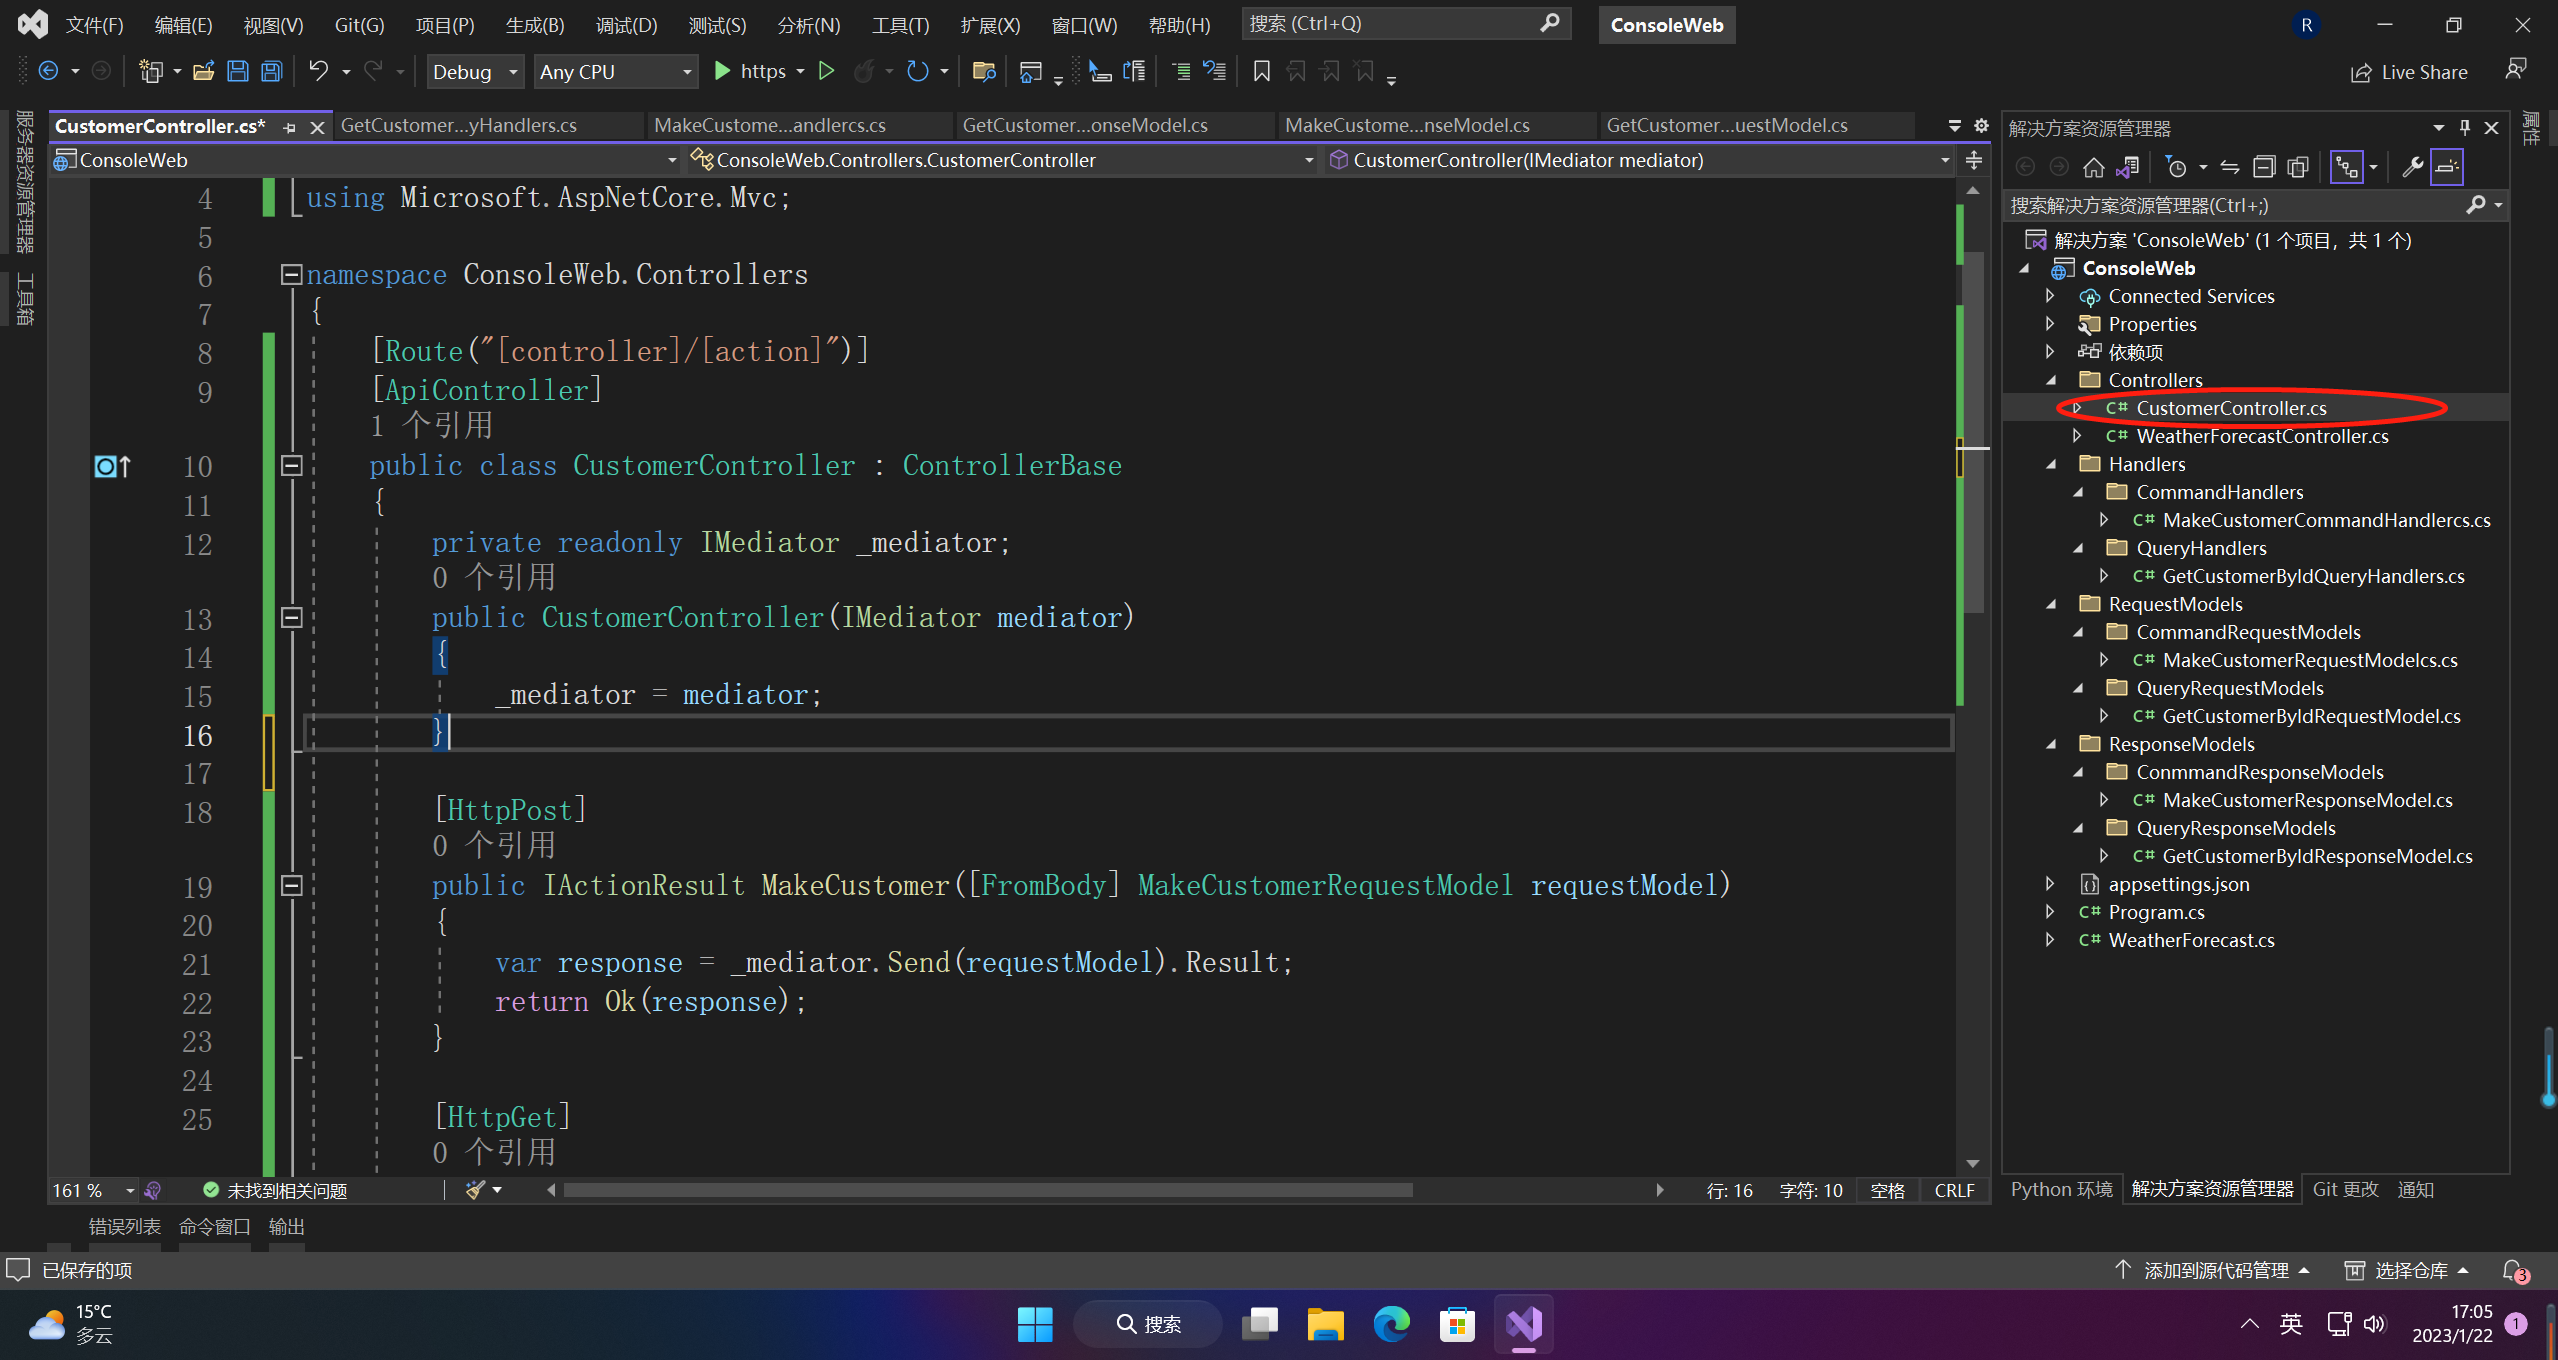Switch between solution and folder views icon

click(x=2127, y=167)
